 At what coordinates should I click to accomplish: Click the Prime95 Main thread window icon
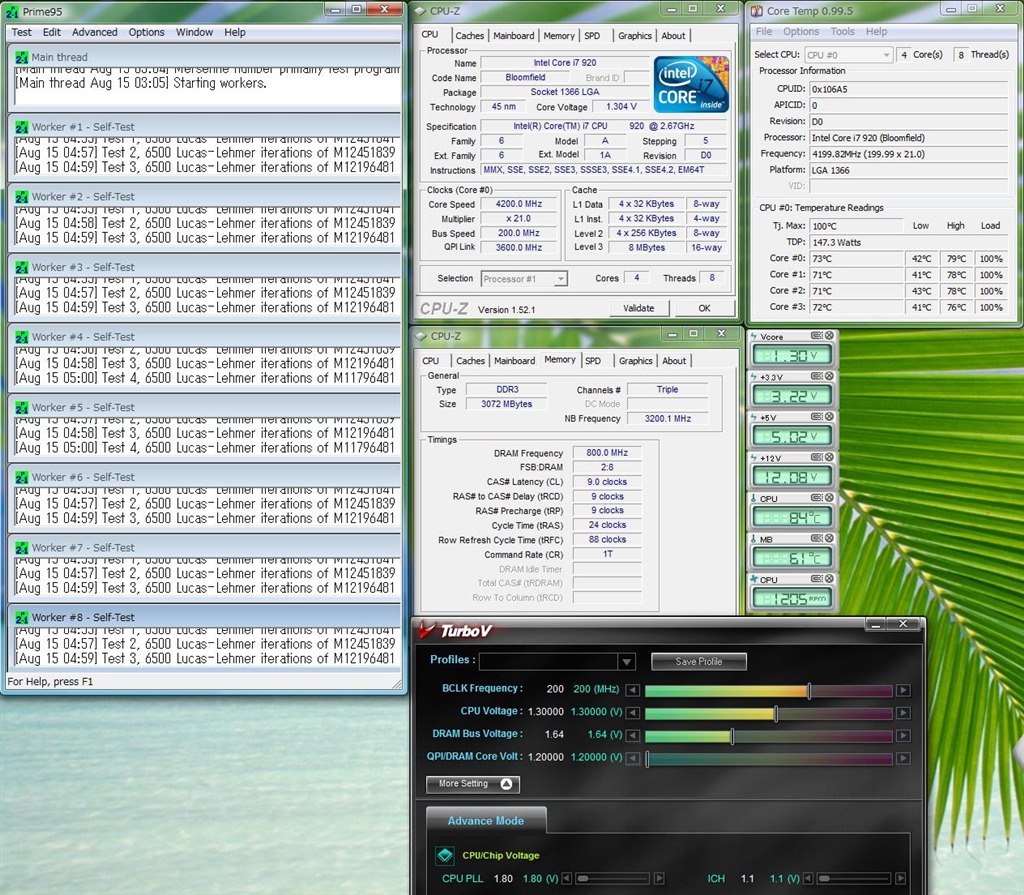(21, 57)
